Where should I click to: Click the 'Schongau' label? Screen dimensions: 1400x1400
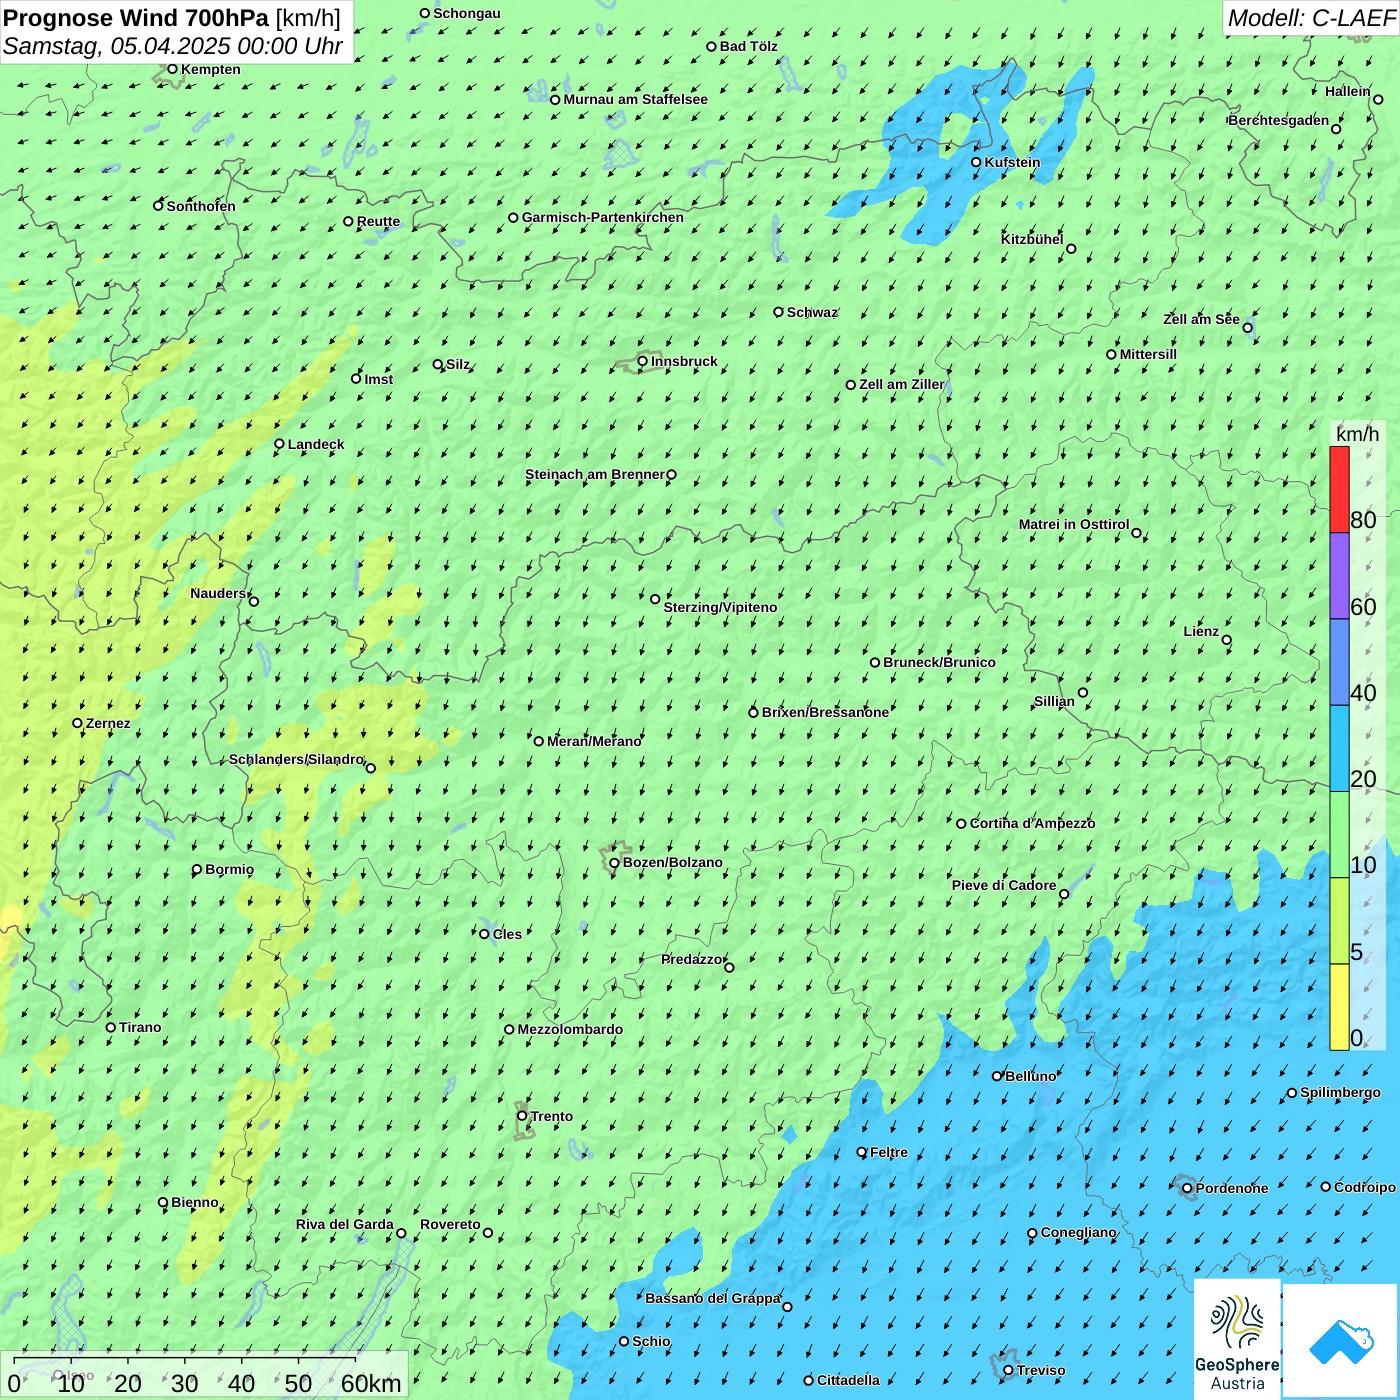467,13
